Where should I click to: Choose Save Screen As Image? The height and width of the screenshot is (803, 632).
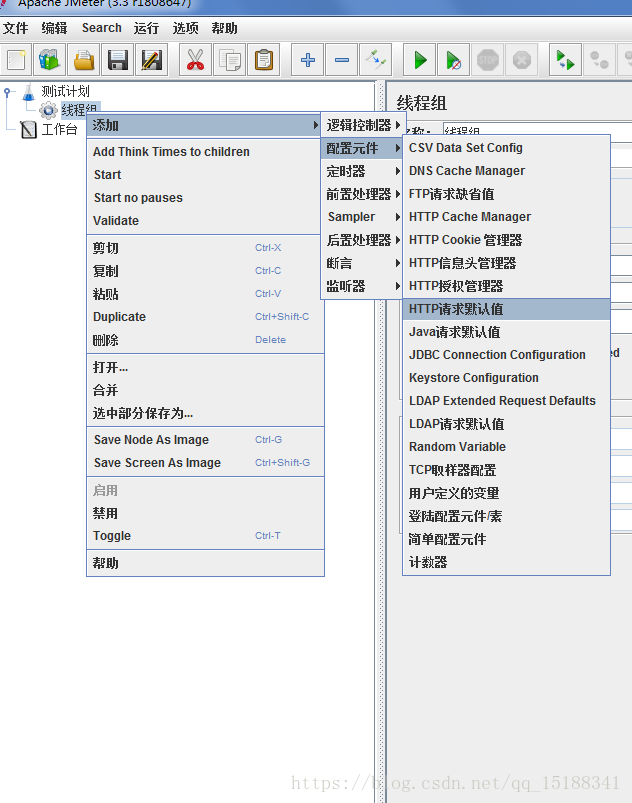(205, 463)
